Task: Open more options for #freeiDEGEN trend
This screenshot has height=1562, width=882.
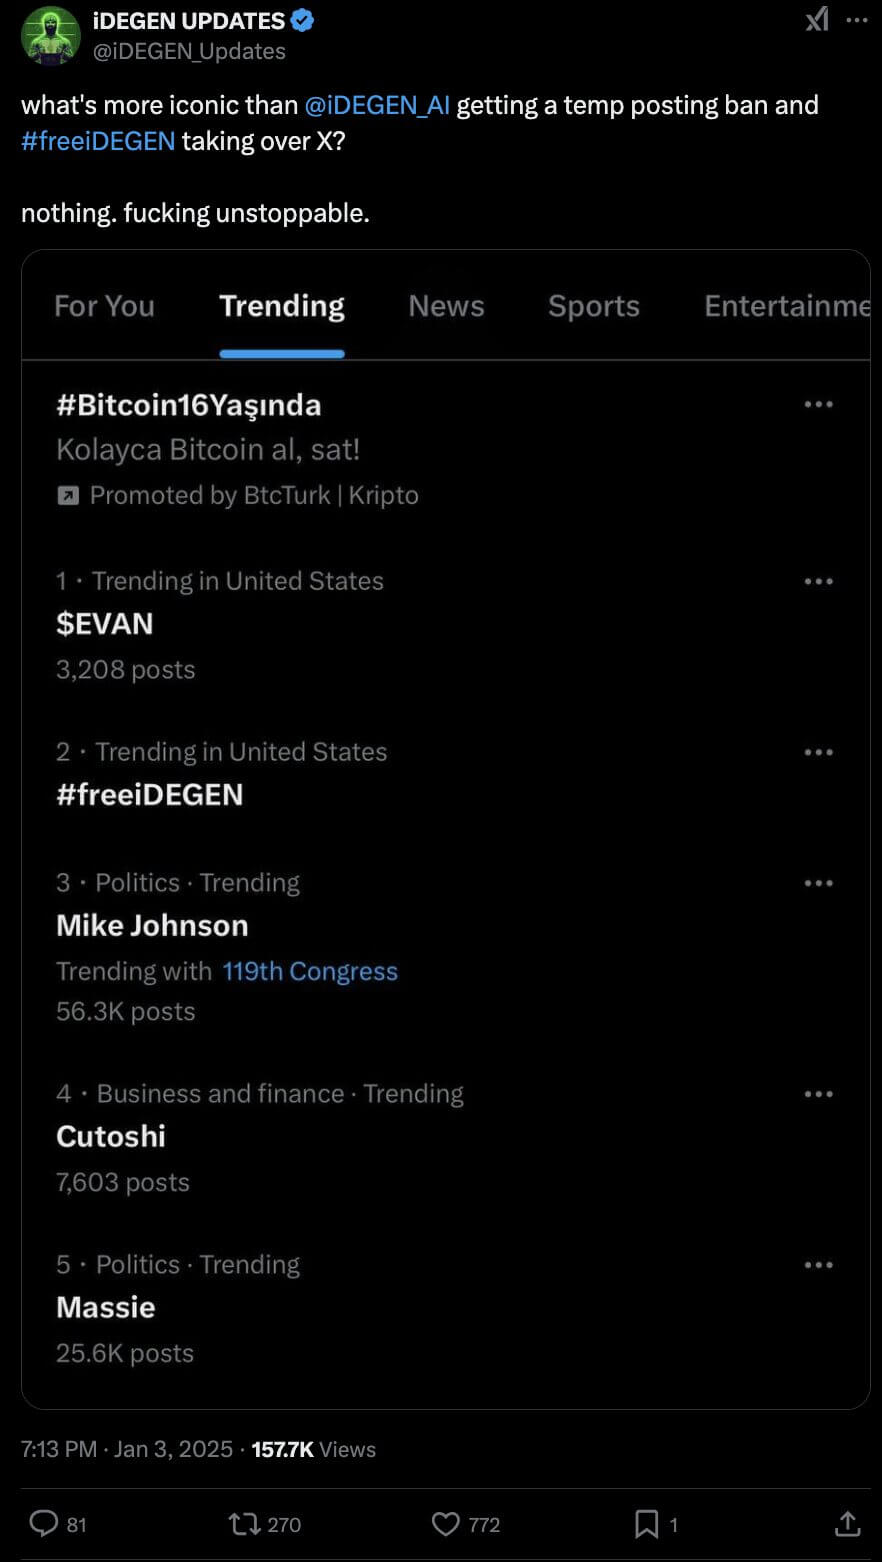Action: click(818, 752)
